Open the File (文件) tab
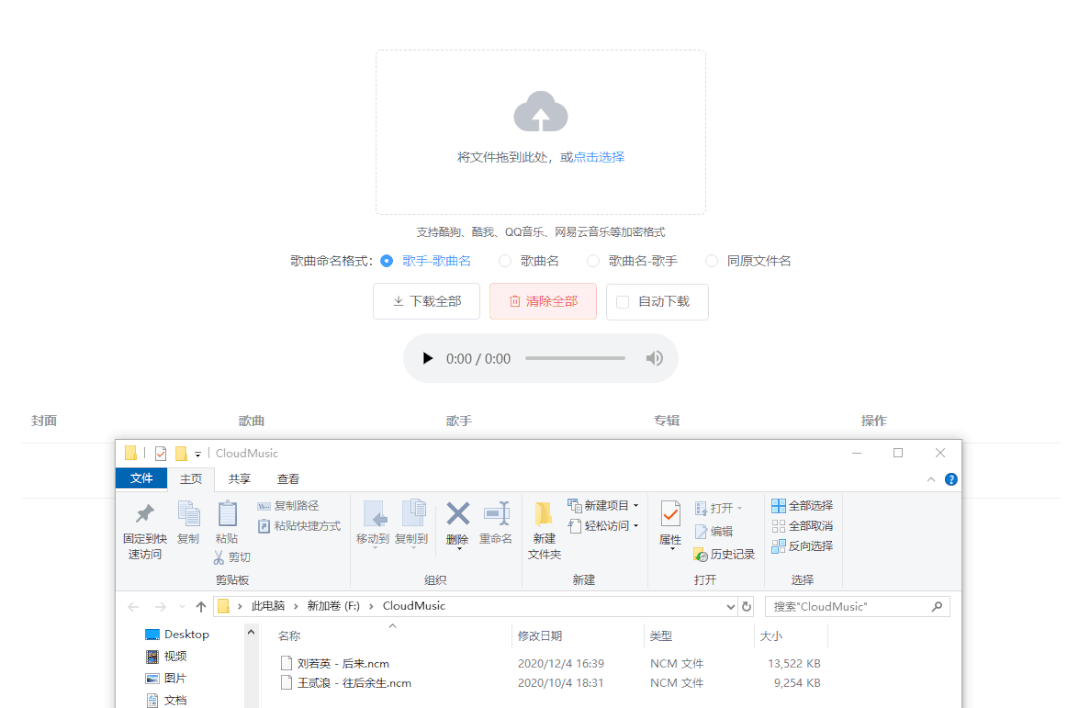The height and width of the screenshot is (708, 1079). 141,478
